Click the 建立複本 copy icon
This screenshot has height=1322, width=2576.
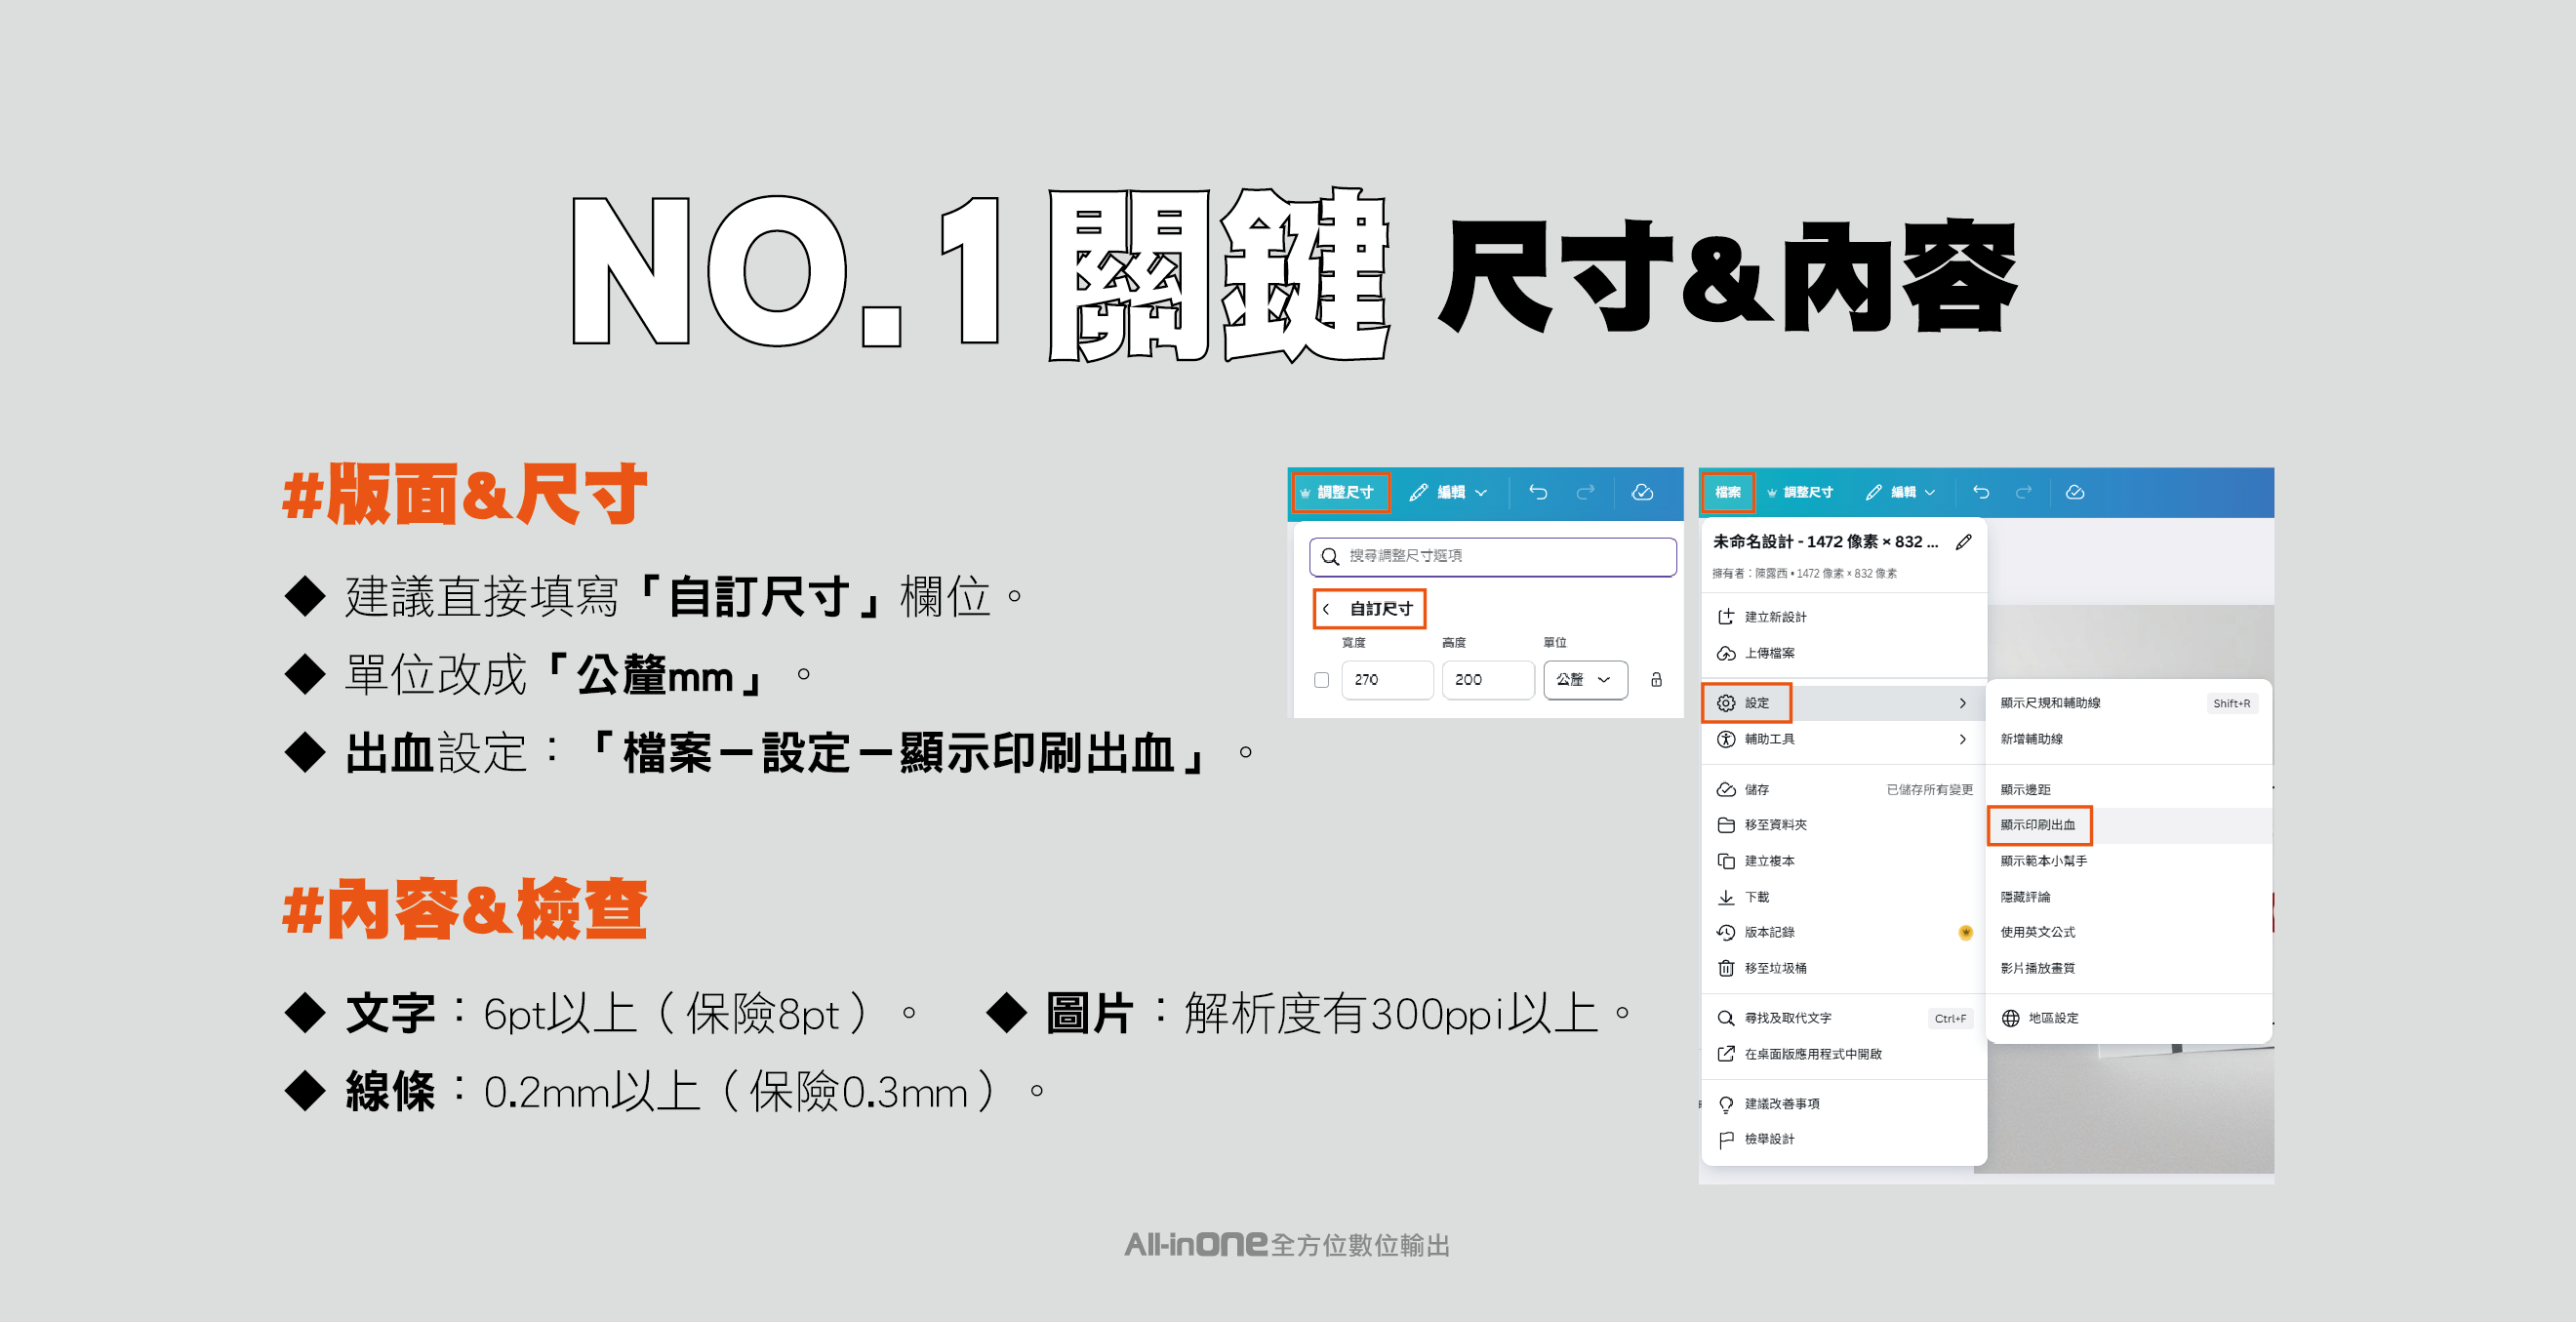click(x=1726, y=861)
